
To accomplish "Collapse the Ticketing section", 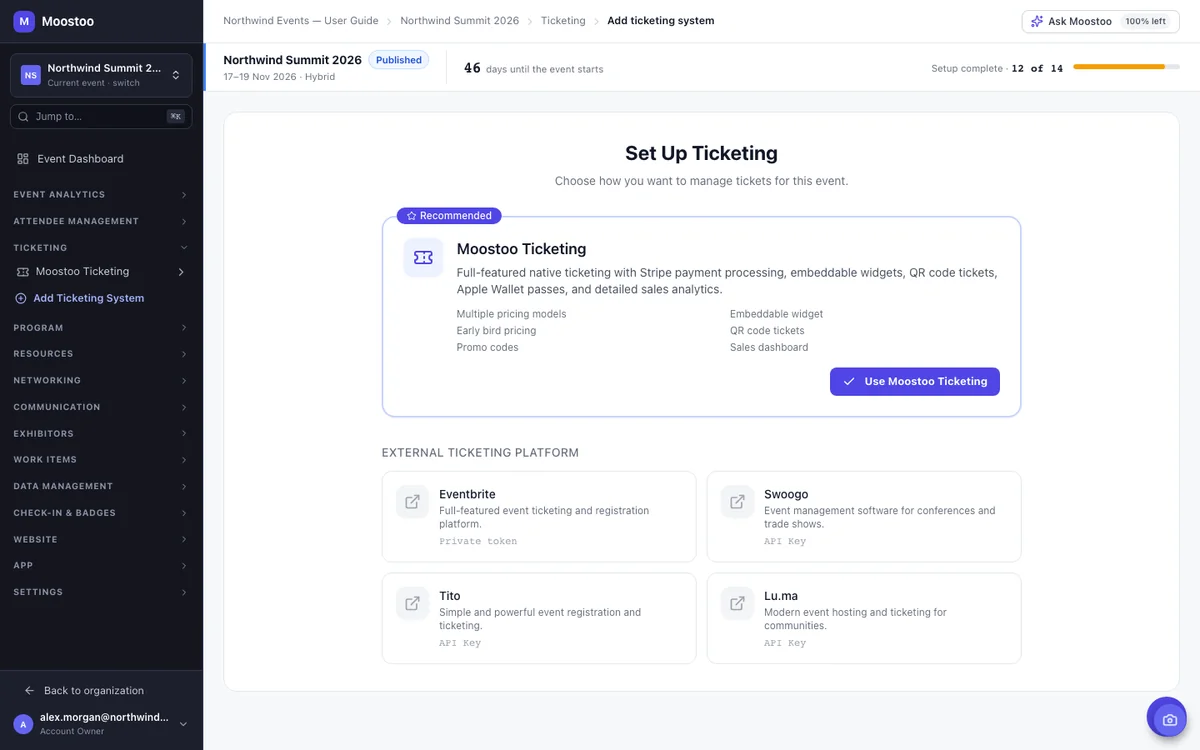I will (101, 248).
